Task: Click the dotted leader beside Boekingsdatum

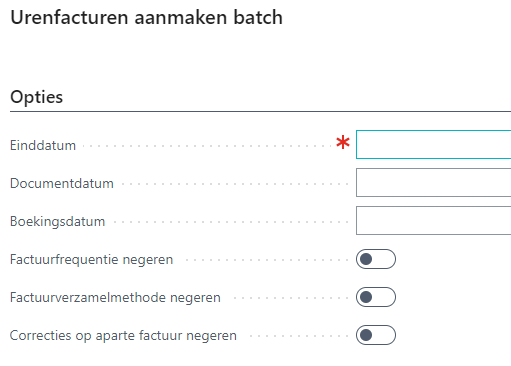Action: [231, 222]
